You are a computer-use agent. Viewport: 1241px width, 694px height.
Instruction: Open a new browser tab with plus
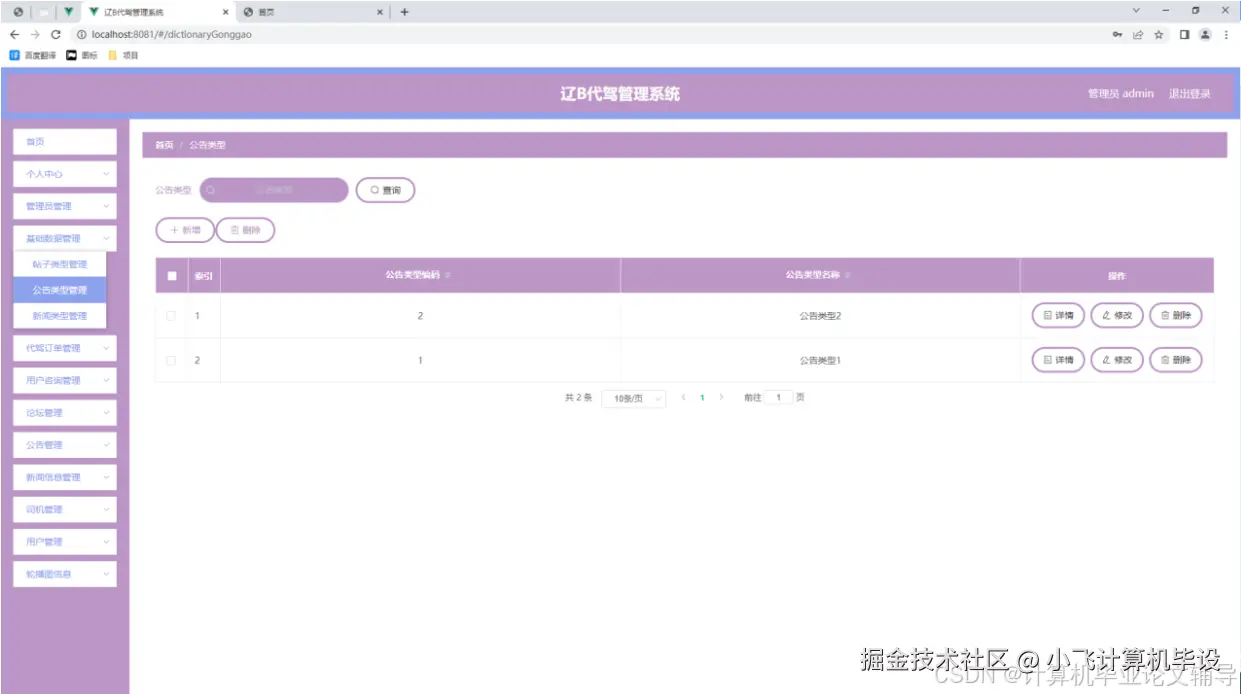coord(404,12)
